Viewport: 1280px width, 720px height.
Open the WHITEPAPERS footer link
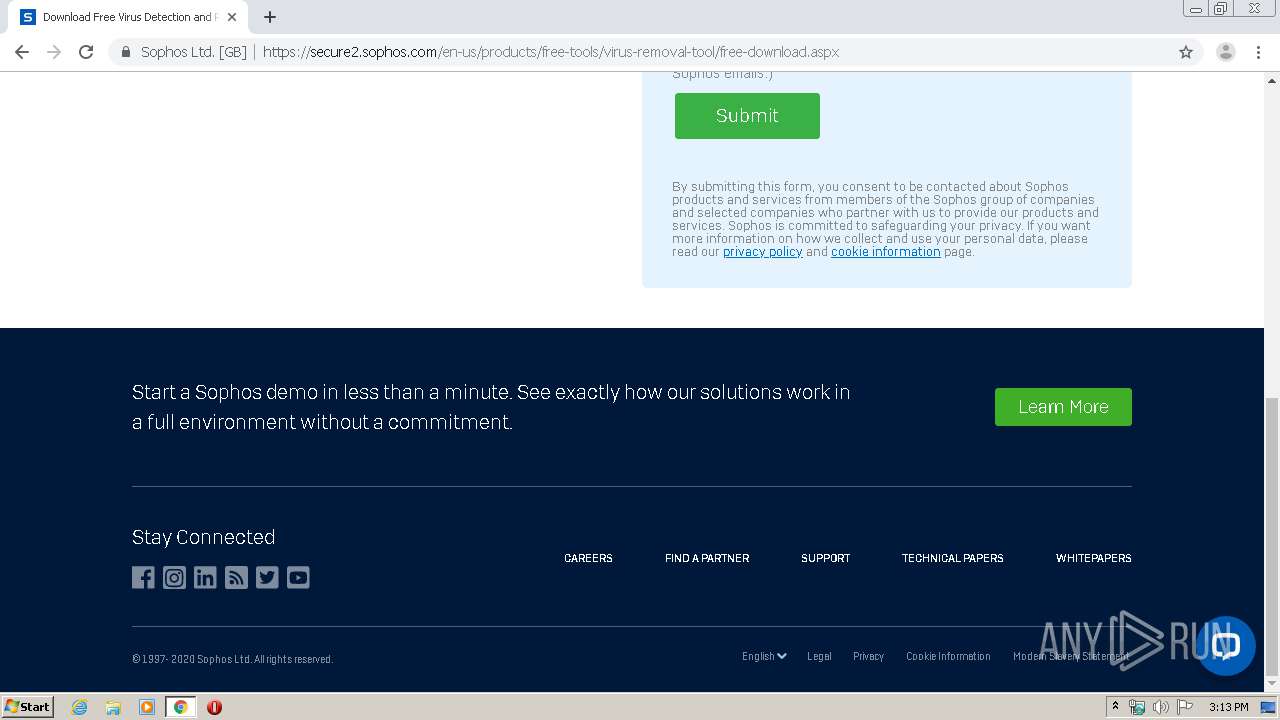[x=1093, y=558]
